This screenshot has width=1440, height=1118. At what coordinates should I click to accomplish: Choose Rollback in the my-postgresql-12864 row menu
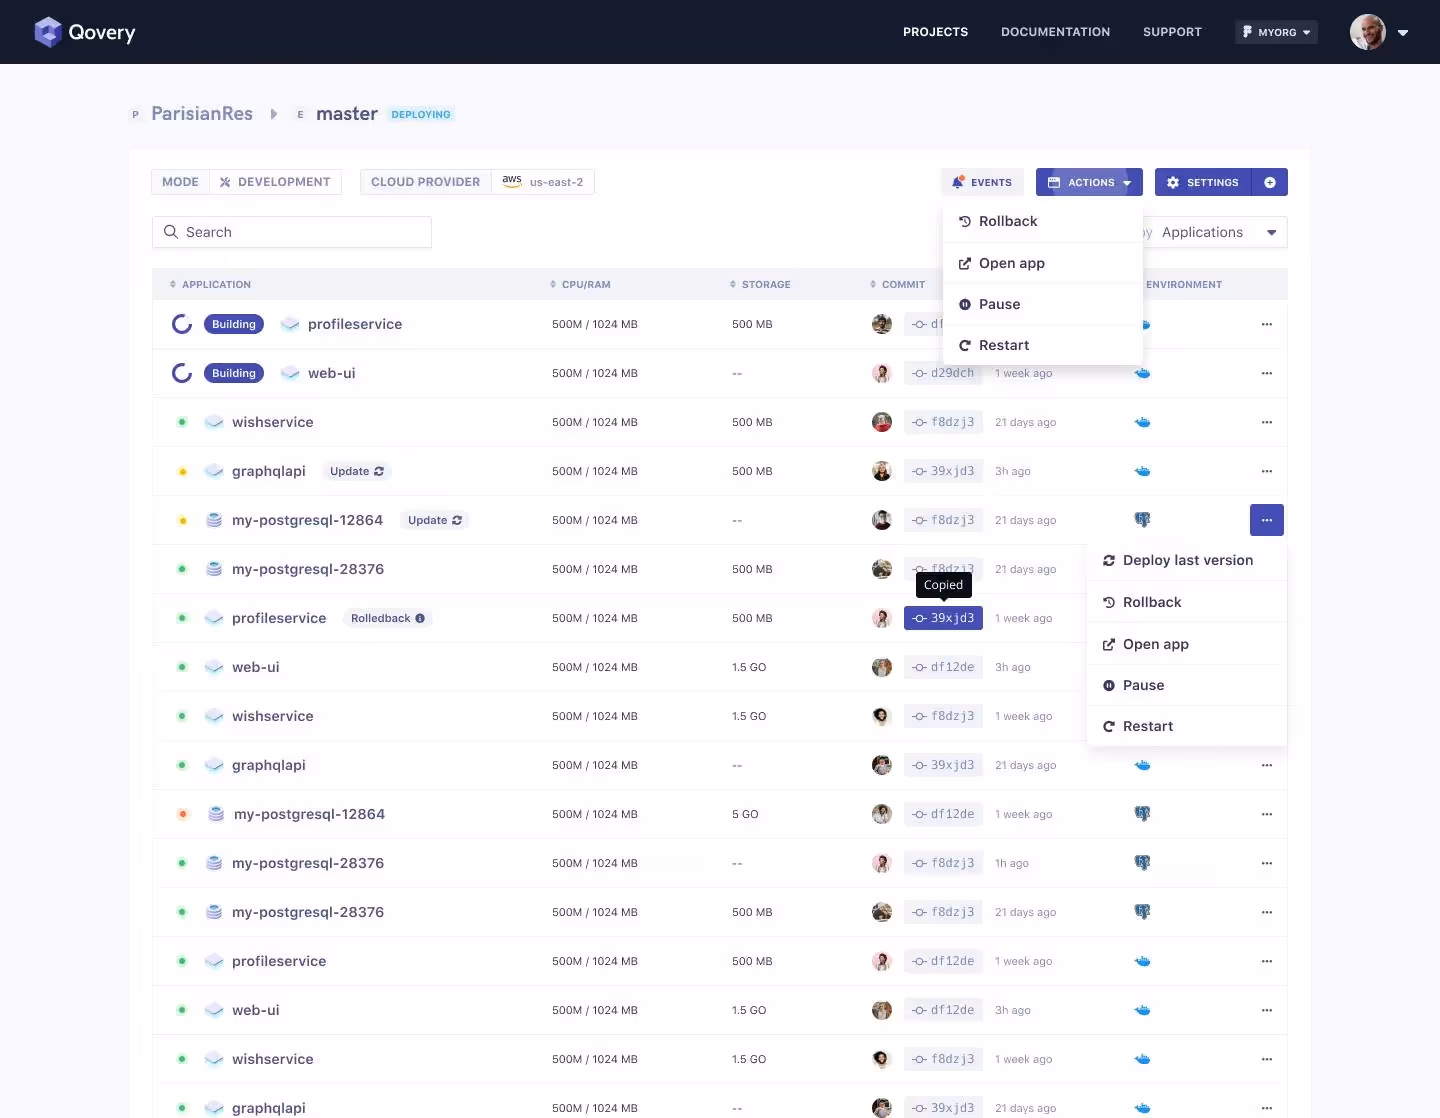(x=1187, y=602)
